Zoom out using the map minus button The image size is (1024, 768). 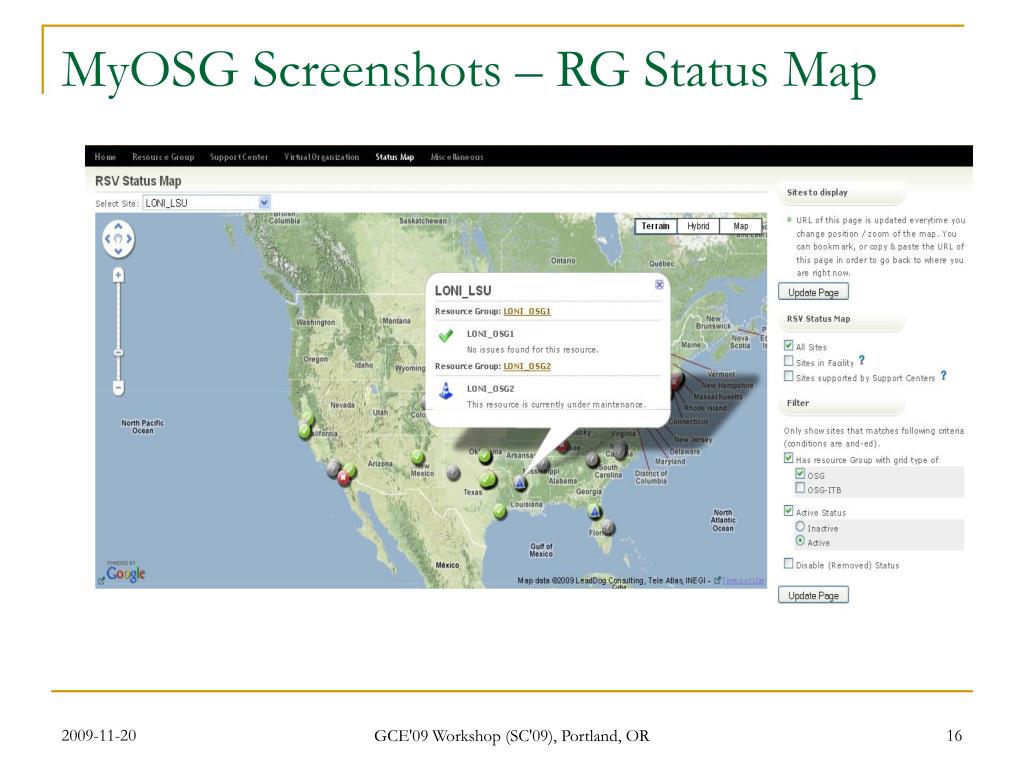(x=118, y=388)
